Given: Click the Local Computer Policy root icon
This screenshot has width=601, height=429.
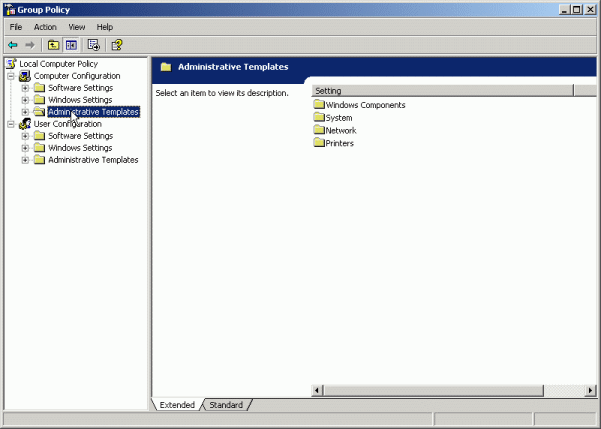Looking at the screenshot, I should (x=11, y=64).
